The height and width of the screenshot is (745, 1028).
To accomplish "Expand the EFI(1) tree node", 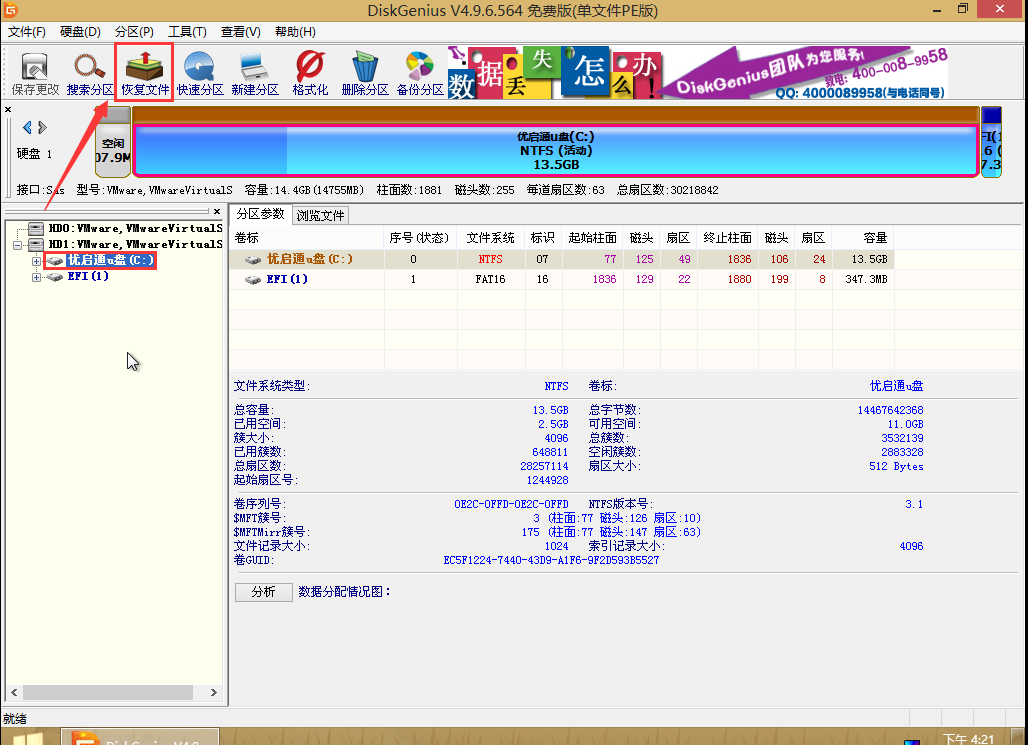I will [x=37, y=277].
